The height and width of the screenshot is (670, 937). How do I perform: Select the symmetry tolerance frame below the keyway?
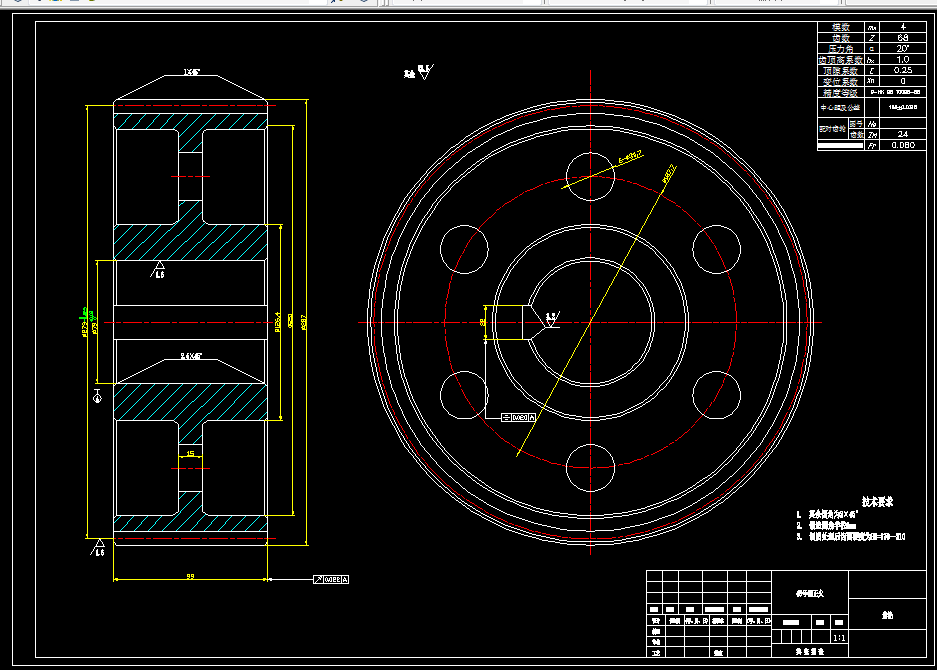(x=518, y=417)
